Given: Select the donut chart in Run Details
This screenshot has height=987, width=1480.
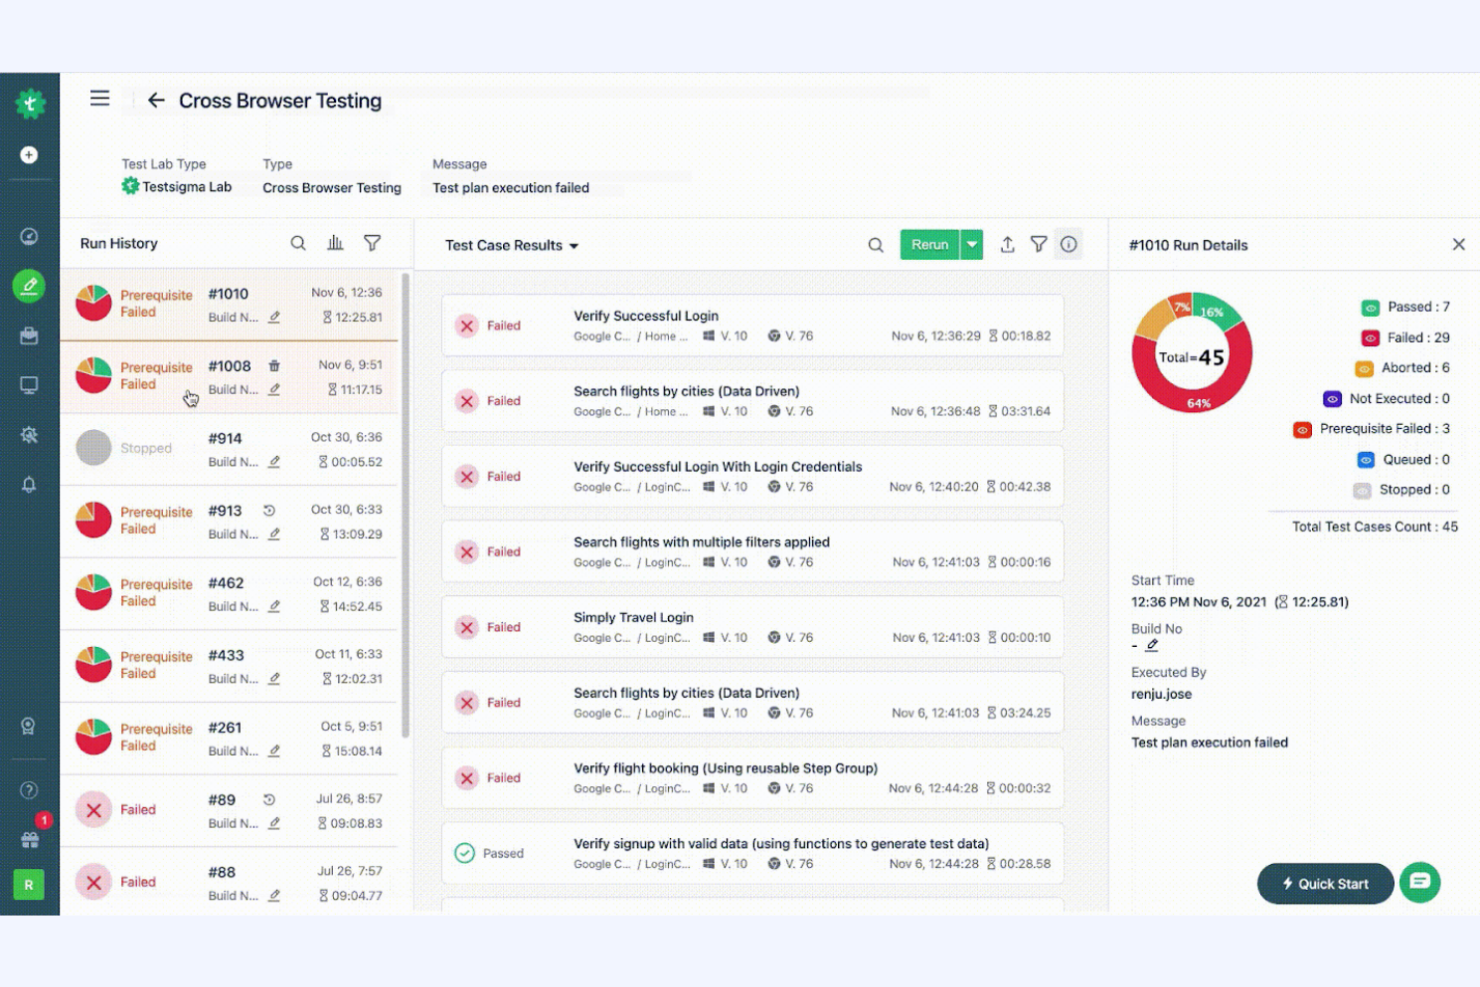Looking at the screenshot, I should point(1191,354).
